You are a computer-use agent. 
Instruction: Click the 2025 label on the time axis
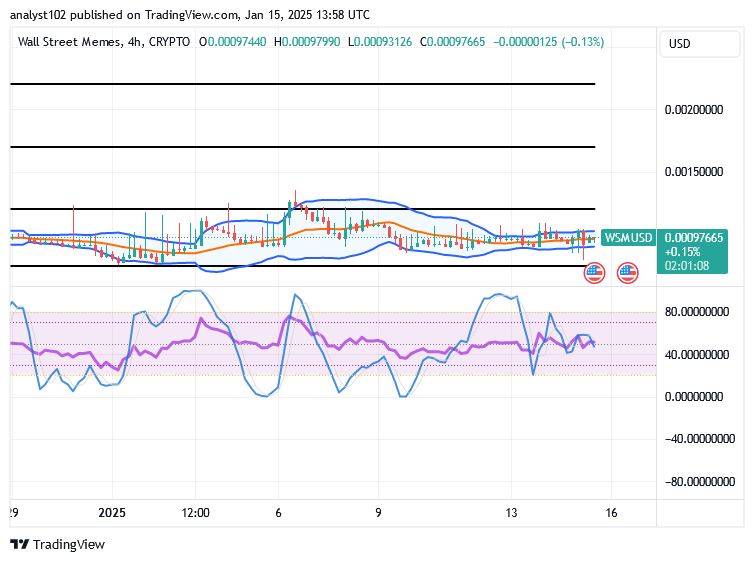point(112,513)
